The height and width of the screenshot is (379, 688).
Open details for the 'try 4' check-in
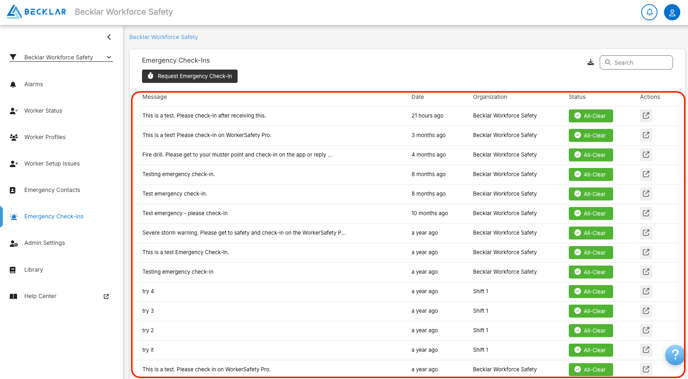click(646, 291)
